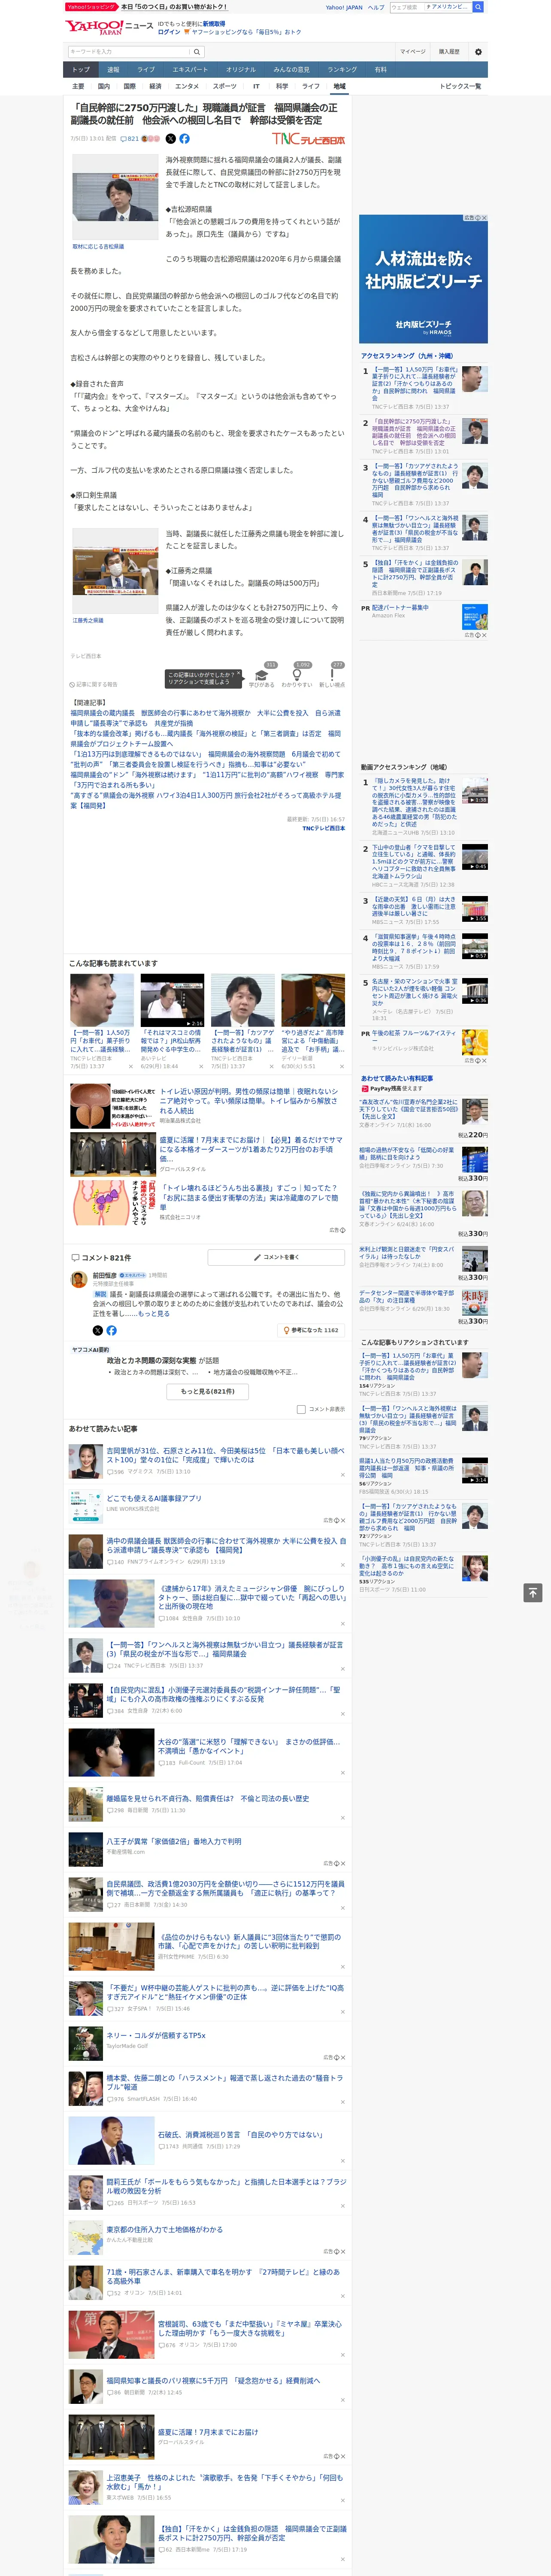Image resolution: width=551 pixels, height=2576 pixels.
Task: Open the 国内 category tab
Action: click(x=104, y=86)
